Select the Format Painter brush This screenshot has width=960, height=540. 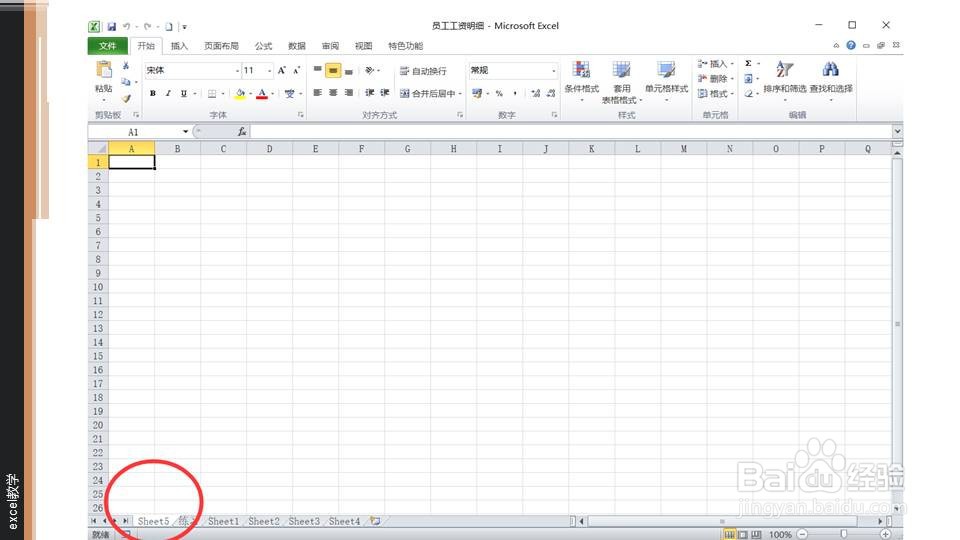(126, 98)
